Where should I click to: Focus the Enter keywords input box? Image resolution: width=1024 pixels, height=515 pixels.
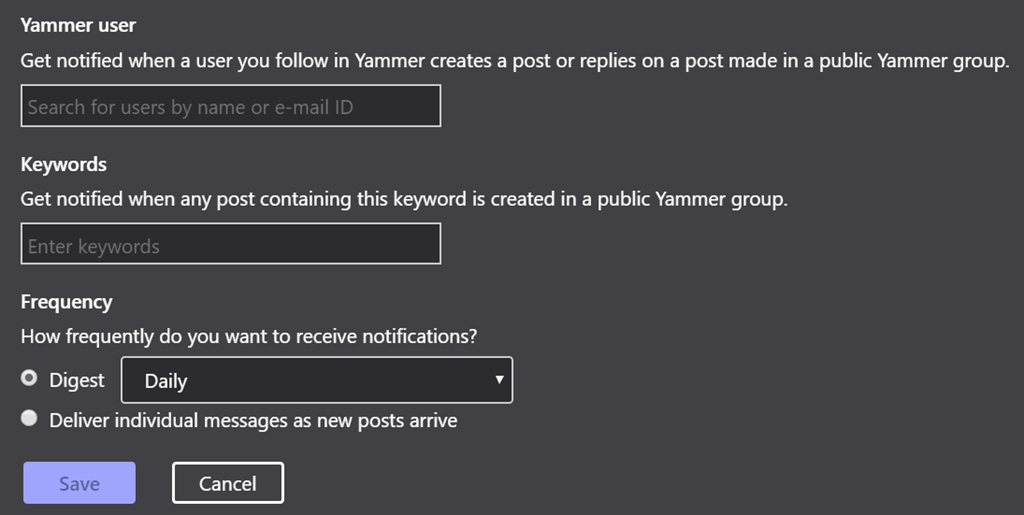point(230,244)
